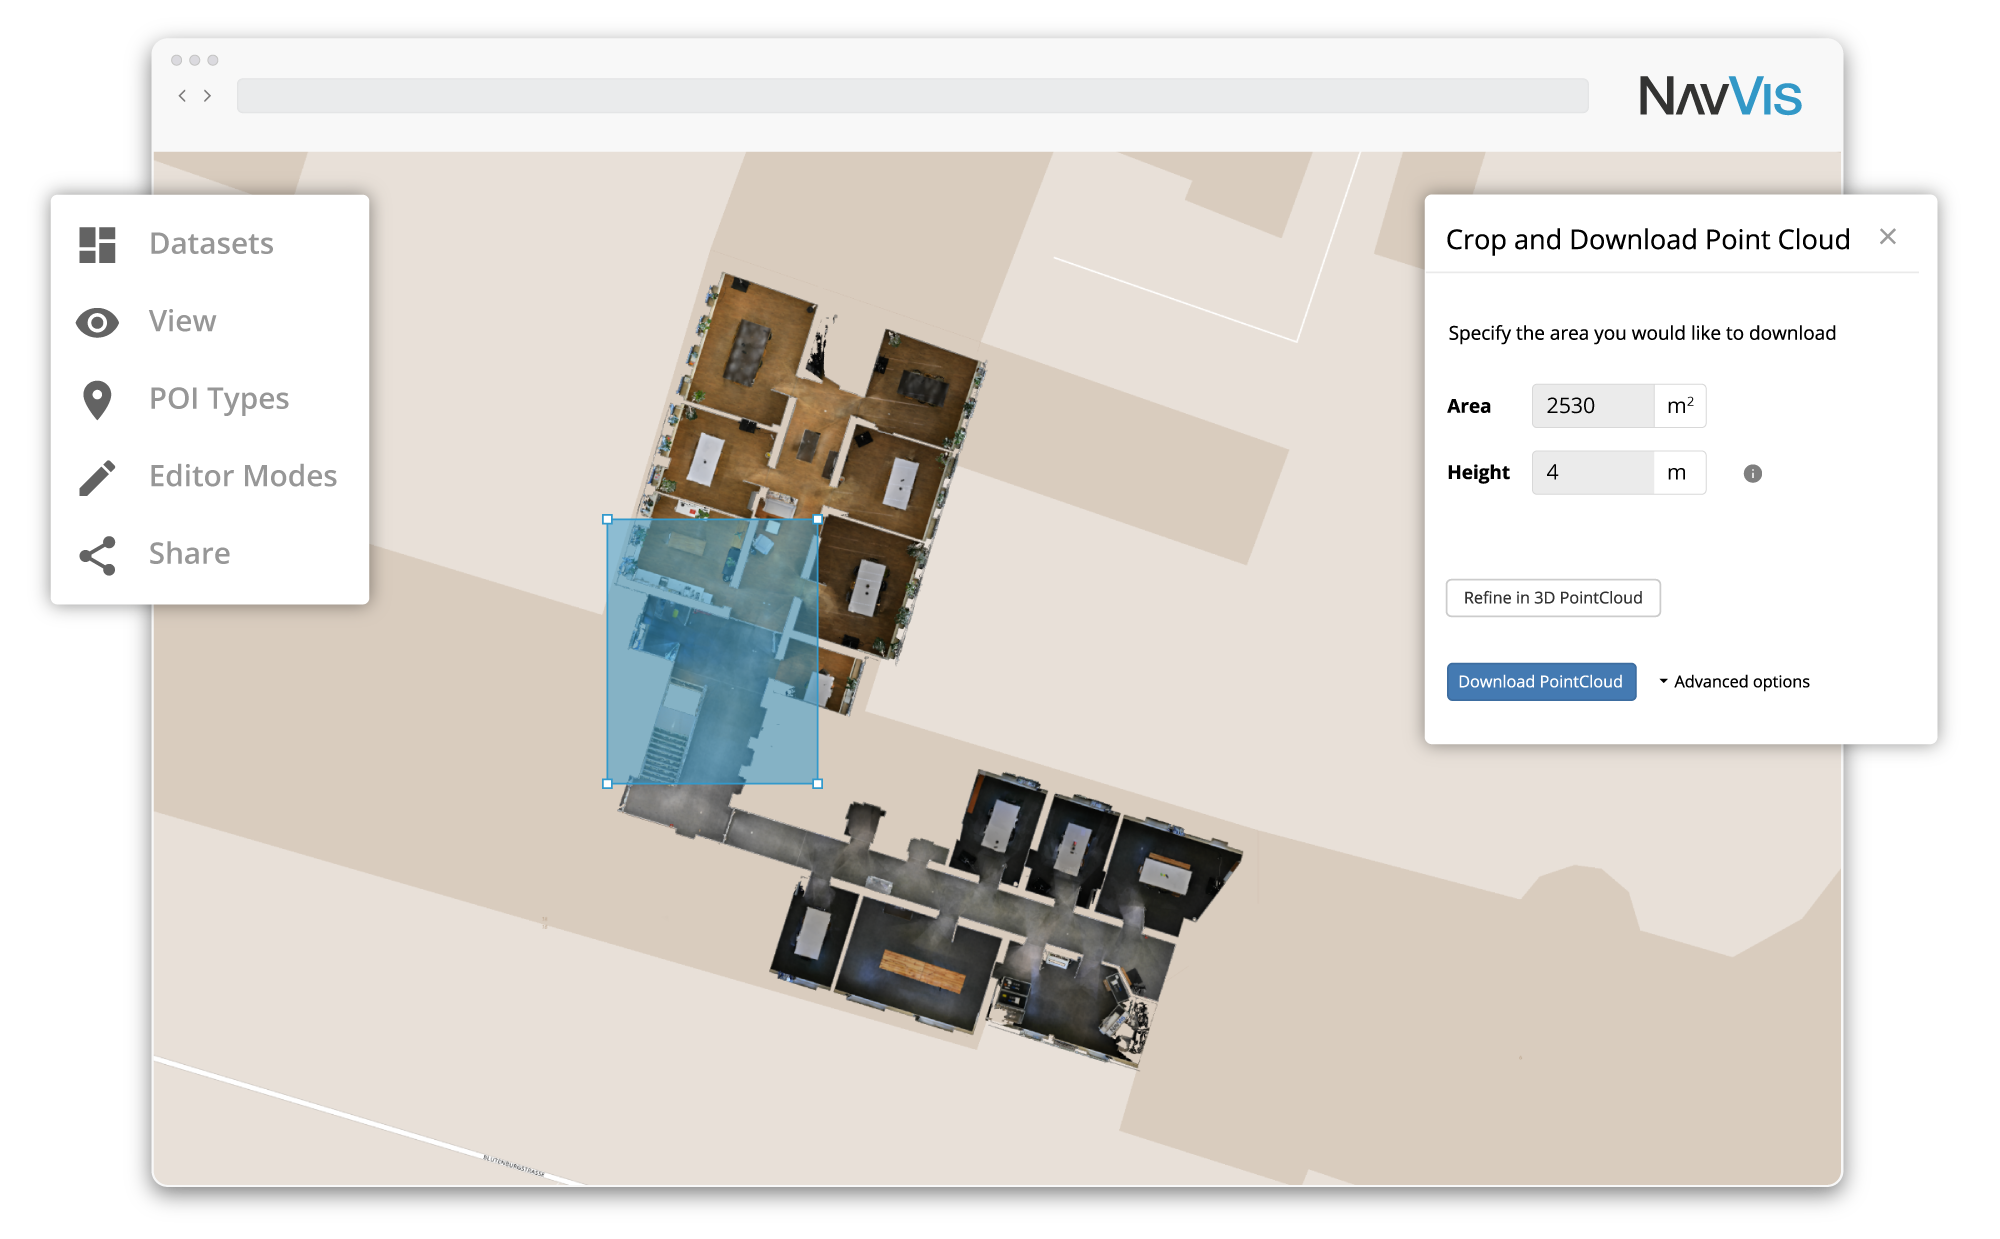This screenshot has width=2000, height=1239.
Task: Close the Crop and Download dialog
Action: tap(1889, 239)
